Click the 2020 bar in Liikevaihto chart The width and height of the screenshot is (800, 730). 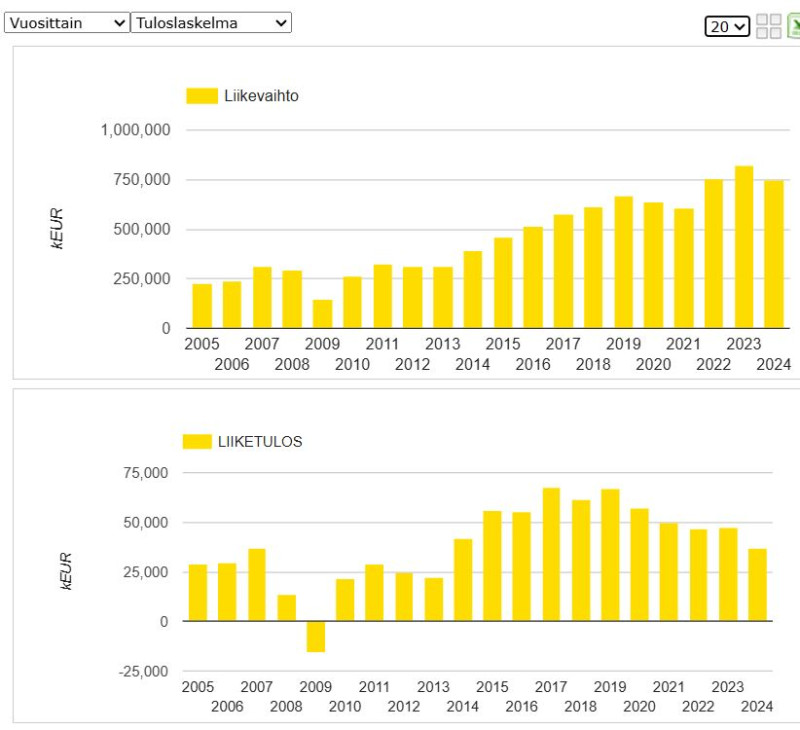point(653,265)
